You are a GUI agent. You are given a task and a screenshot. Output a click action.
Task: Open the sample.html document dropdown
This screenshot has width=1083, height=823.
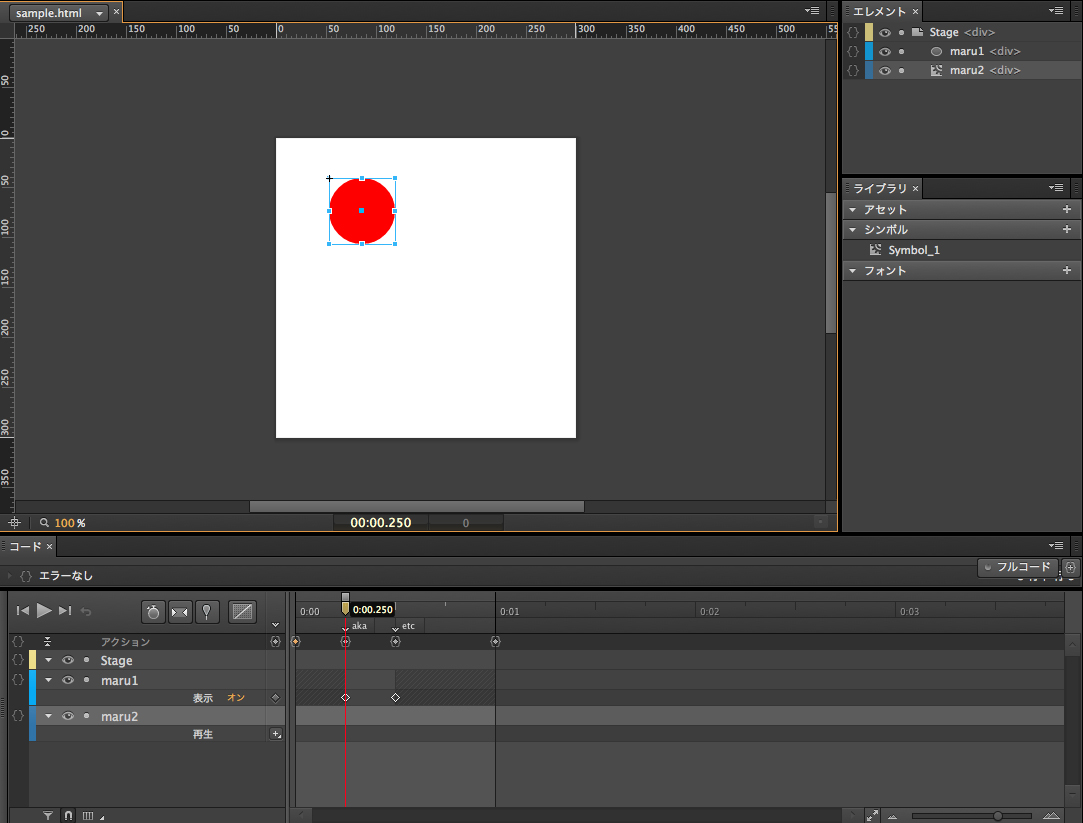[99, 13]
